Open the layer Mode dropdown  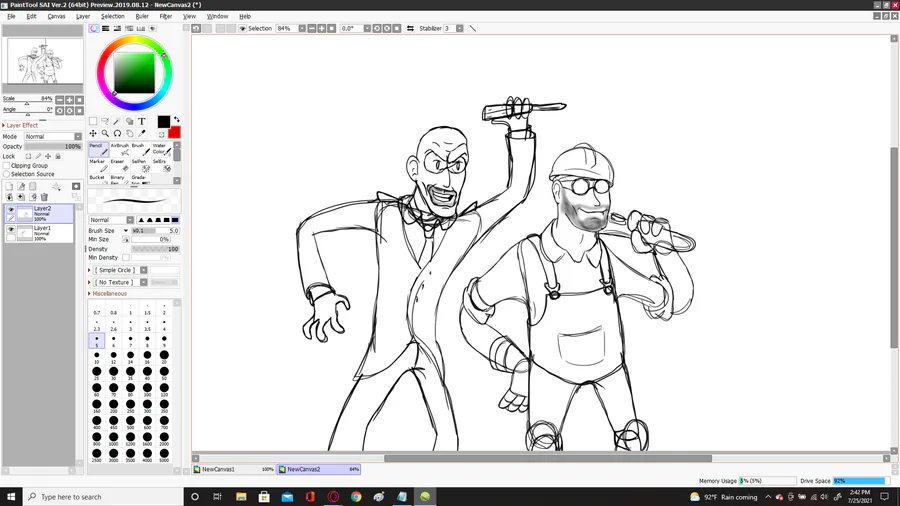click(53, 137)
